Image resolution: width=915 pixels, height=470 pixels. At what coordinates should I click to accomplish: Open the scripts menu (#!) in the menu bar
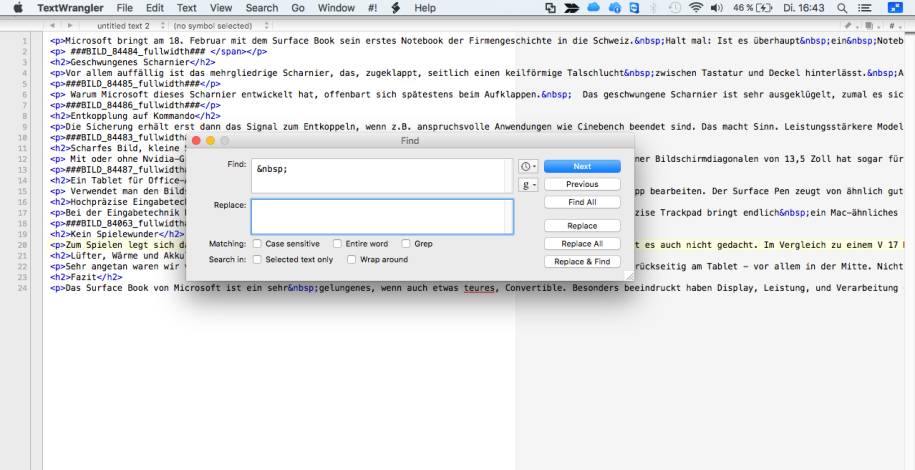372,8
